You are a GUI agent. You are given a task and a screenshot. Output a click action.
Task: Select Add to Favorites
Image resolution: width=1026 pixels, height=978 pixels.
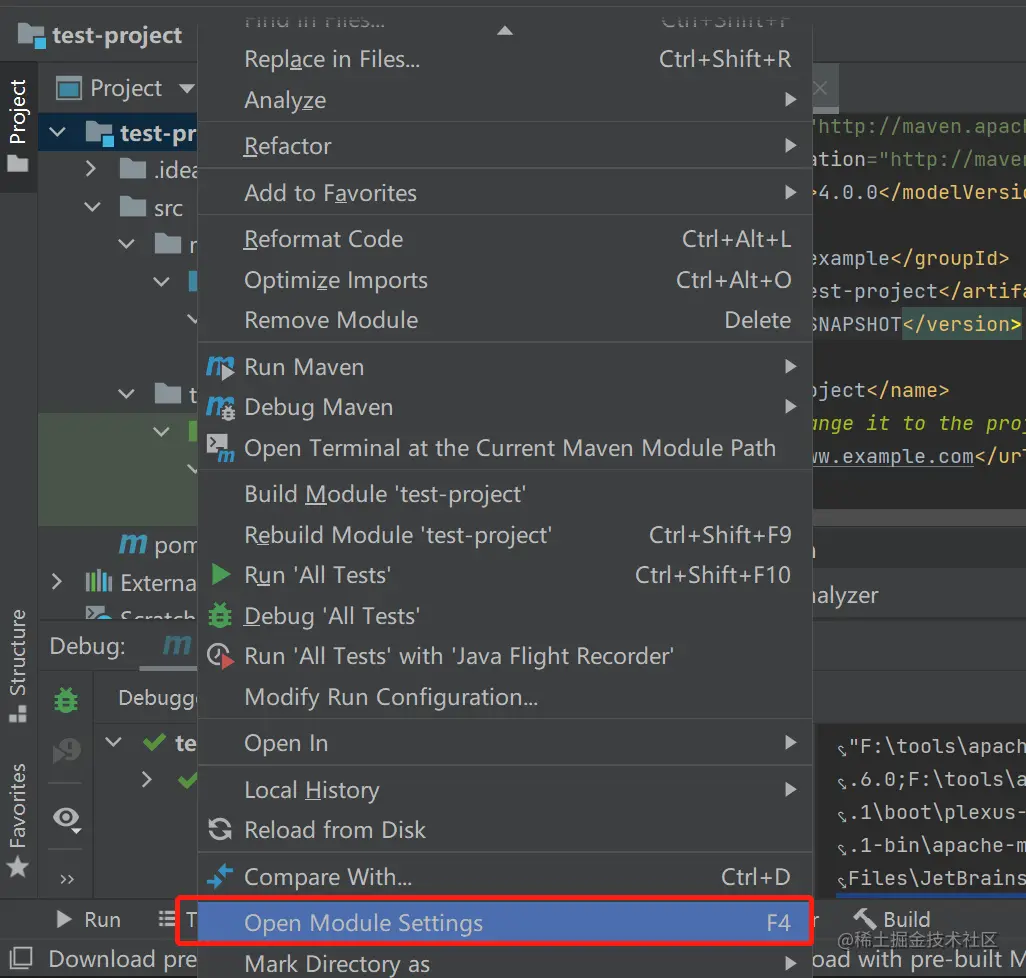tap(504, 193)
